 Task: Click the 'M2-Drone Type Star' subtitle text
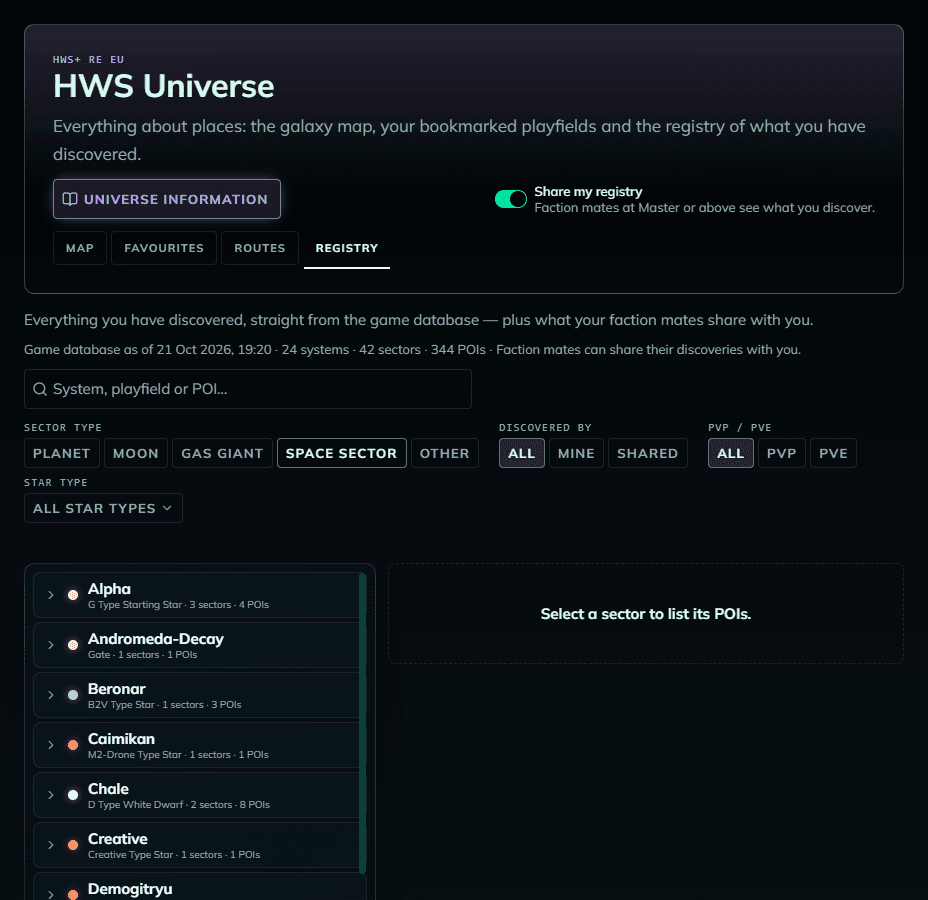pos(135,755)
